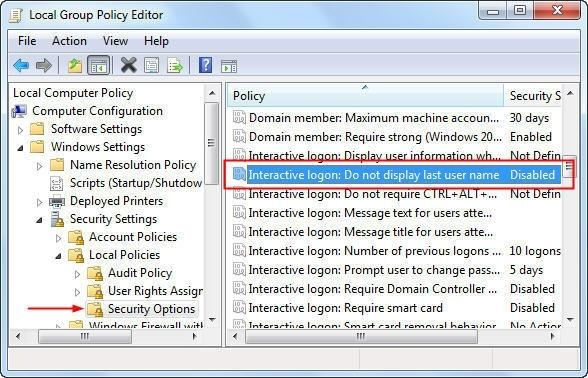Select Interactive logon: Prompt user to change password
This screenshot has width=588, height=378.
(x=396, y=270)
